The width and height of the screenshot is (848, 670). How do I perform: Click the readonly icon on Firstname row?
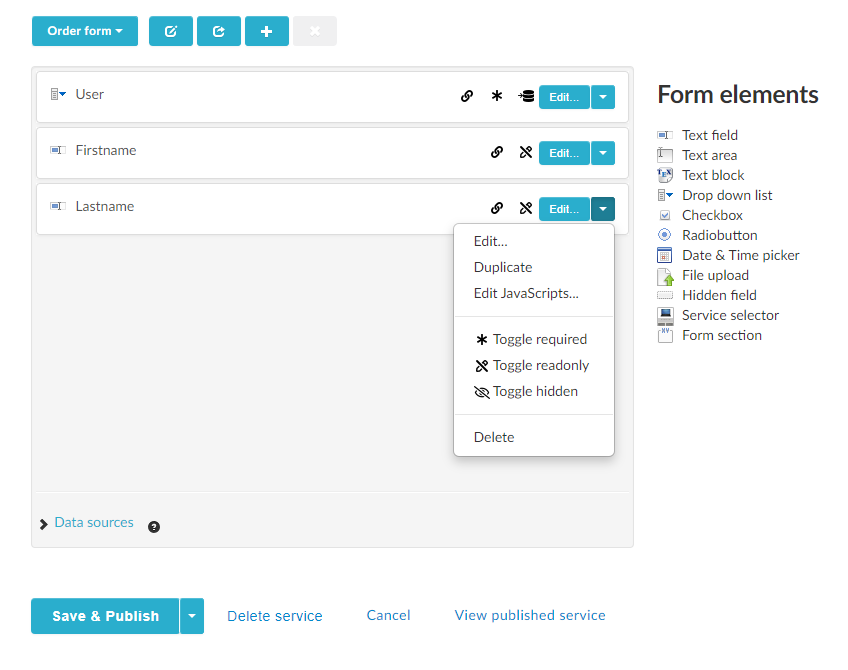(x=526, y=153)
